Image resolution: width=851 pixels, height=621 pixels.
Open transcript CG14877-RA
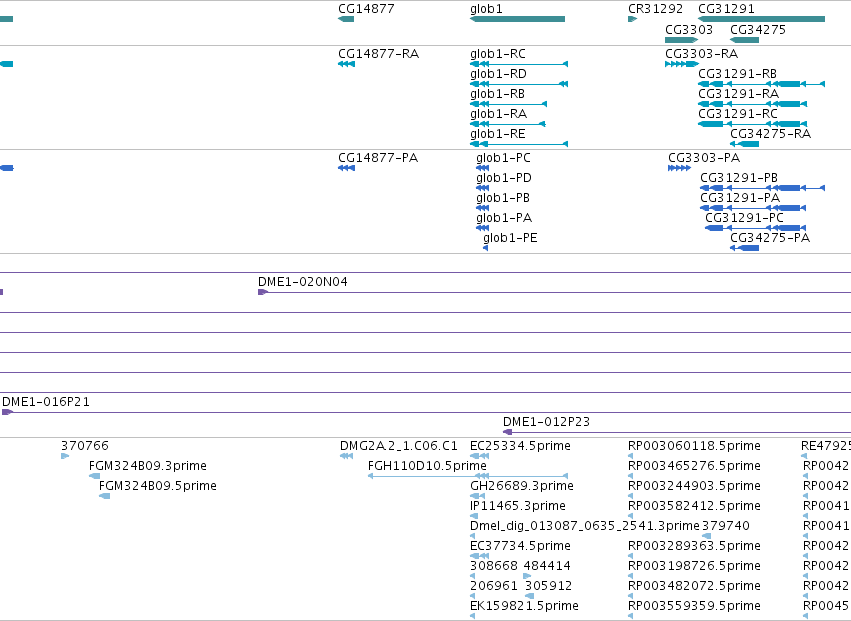point(378,54)
